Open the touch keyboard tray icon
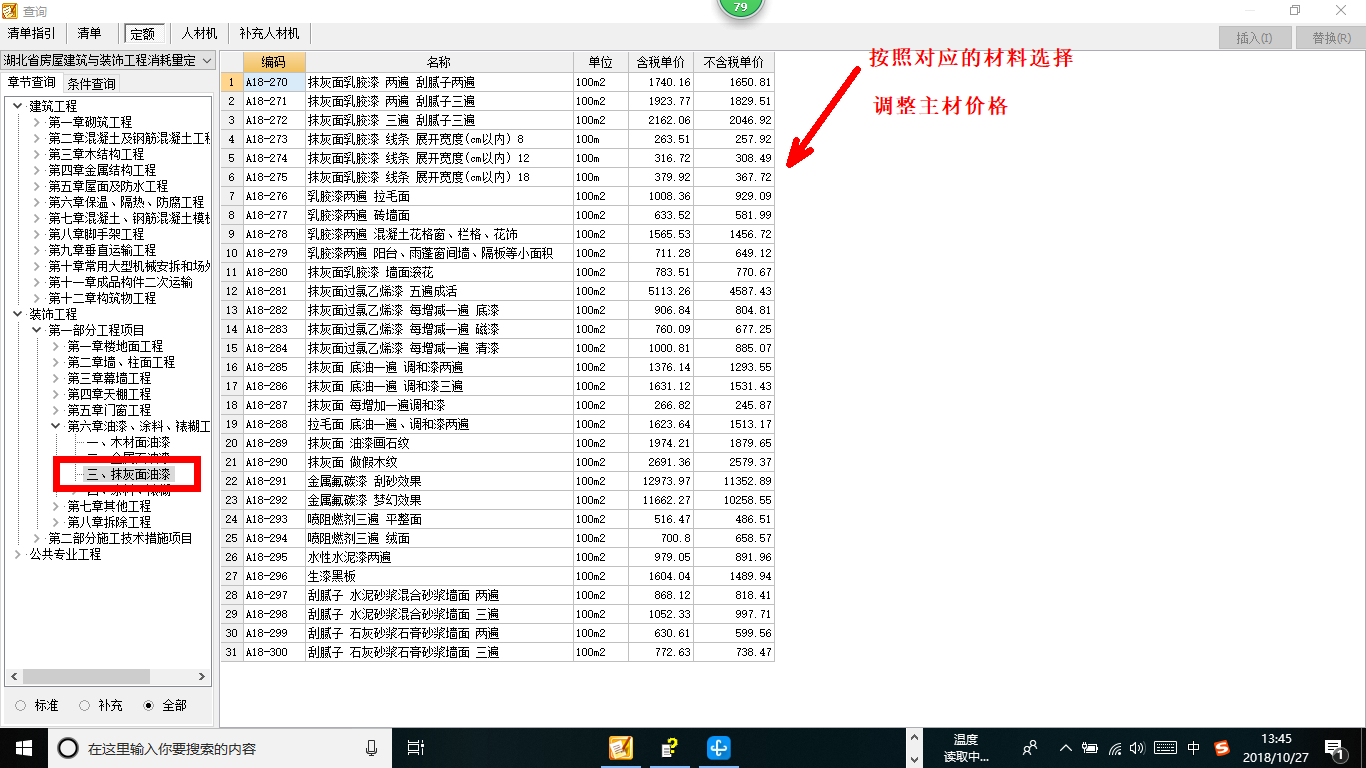1366x768 pixels. click(1165, 748)
